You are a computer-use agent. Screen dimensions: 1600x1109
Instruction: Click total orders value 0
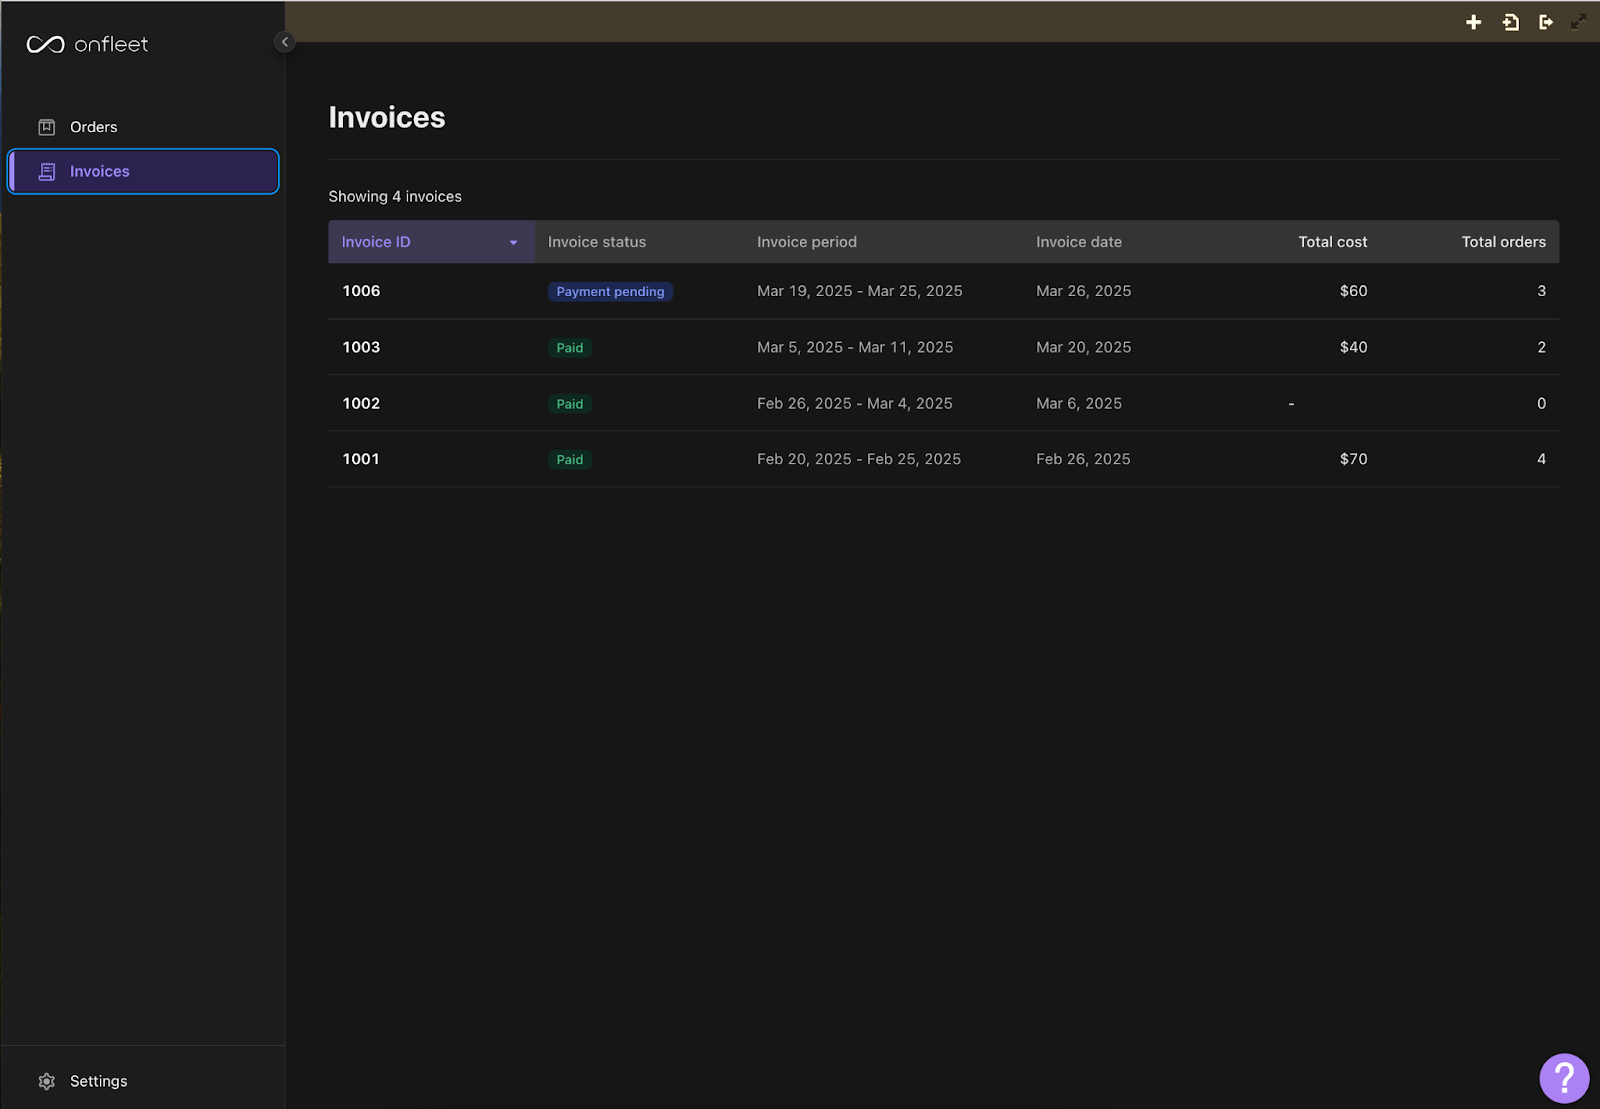(x=1541, y=403)
